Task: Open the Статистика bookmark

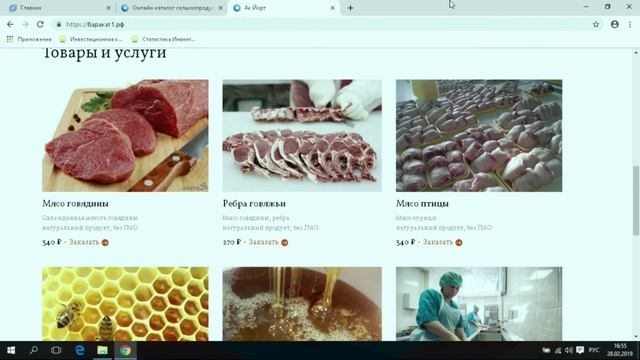Action: (x=163, y=39)
